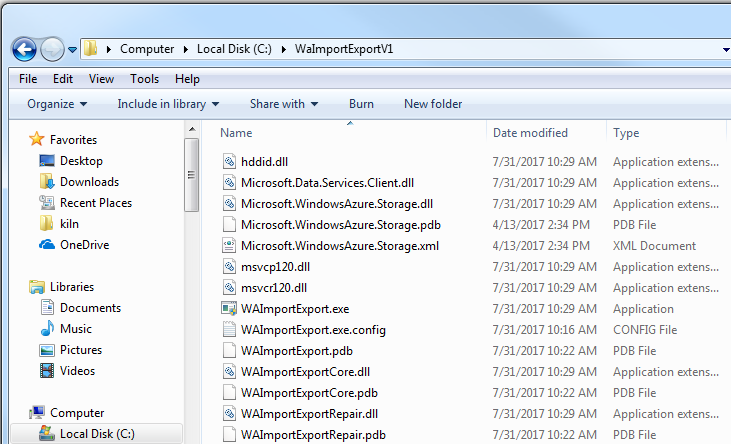Click the Burn toolbar button
Screen dimensions: 731x444
361,104
